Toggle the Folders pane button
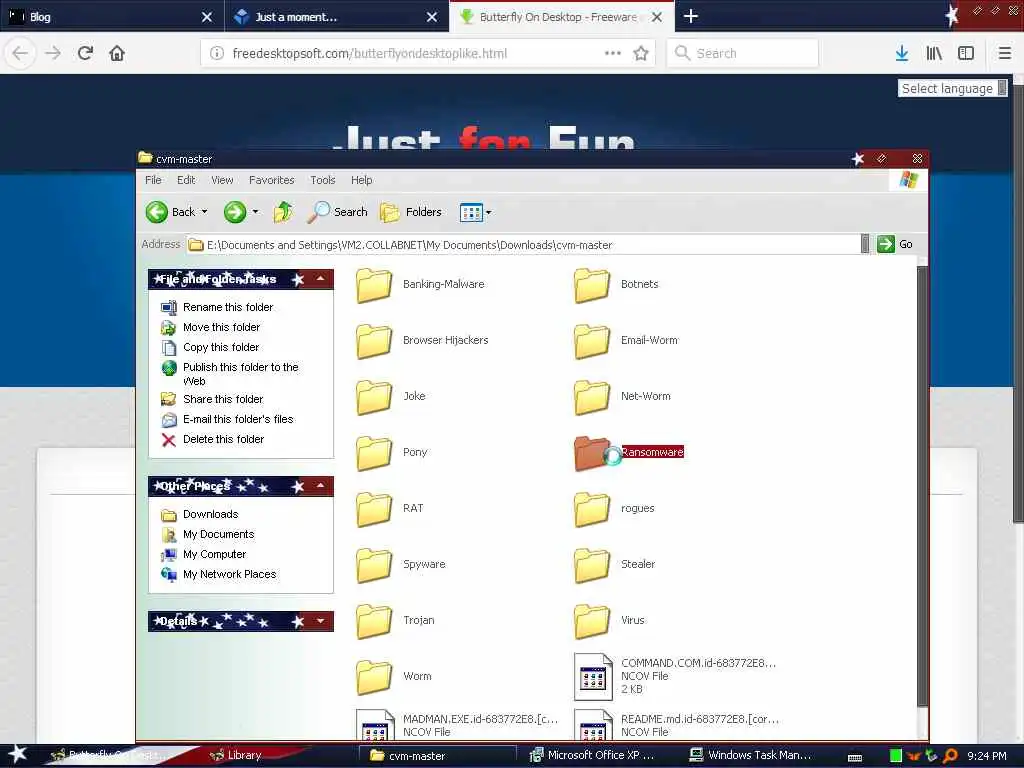The height and width of the screenshot is (768, 1024). [x=411, y=212]
